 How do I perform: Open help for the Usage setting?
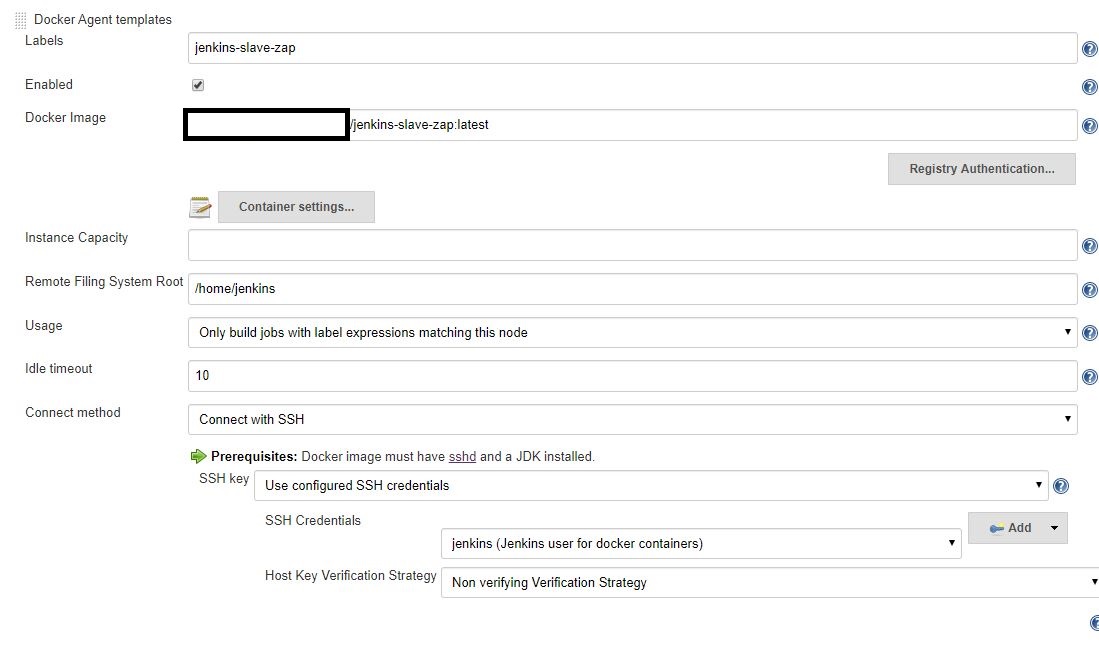[x=1089, y=333]
